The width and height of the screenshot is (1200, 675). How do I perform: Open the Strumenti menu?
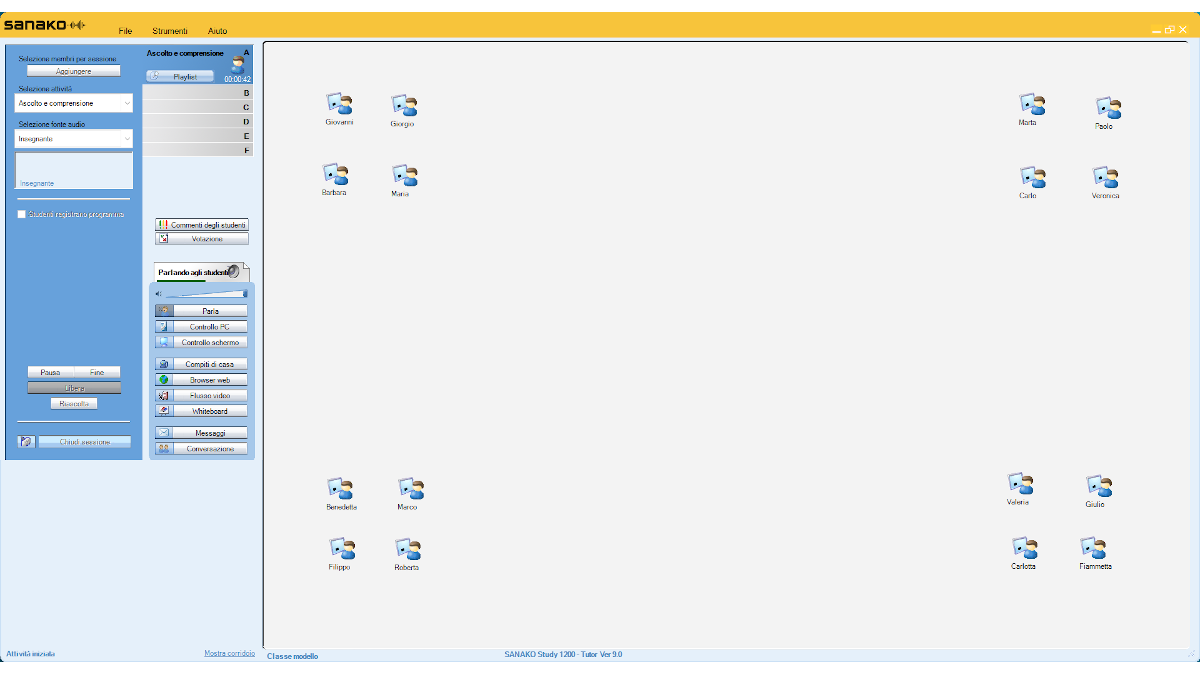tap(170, 32)
